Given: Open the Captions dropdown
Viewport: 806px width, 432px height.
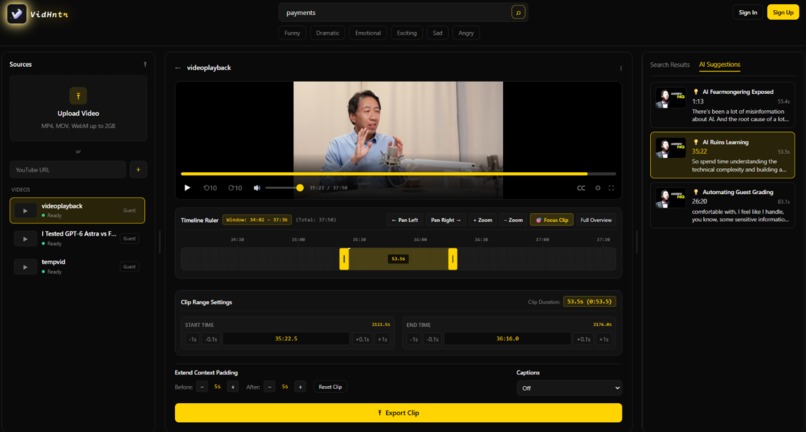Looking at the screenshot, I should (x=569, y=388).
